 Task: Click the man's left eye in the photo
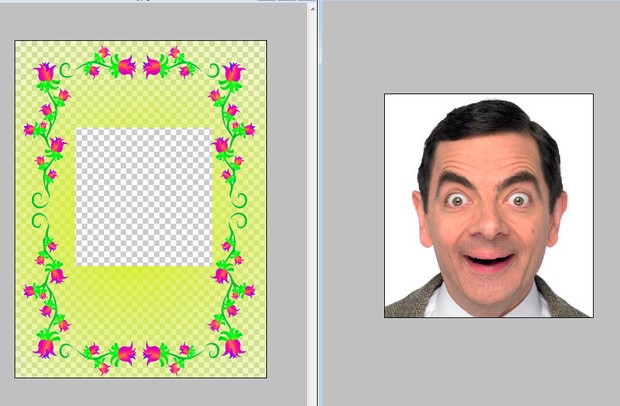(457, 200)
